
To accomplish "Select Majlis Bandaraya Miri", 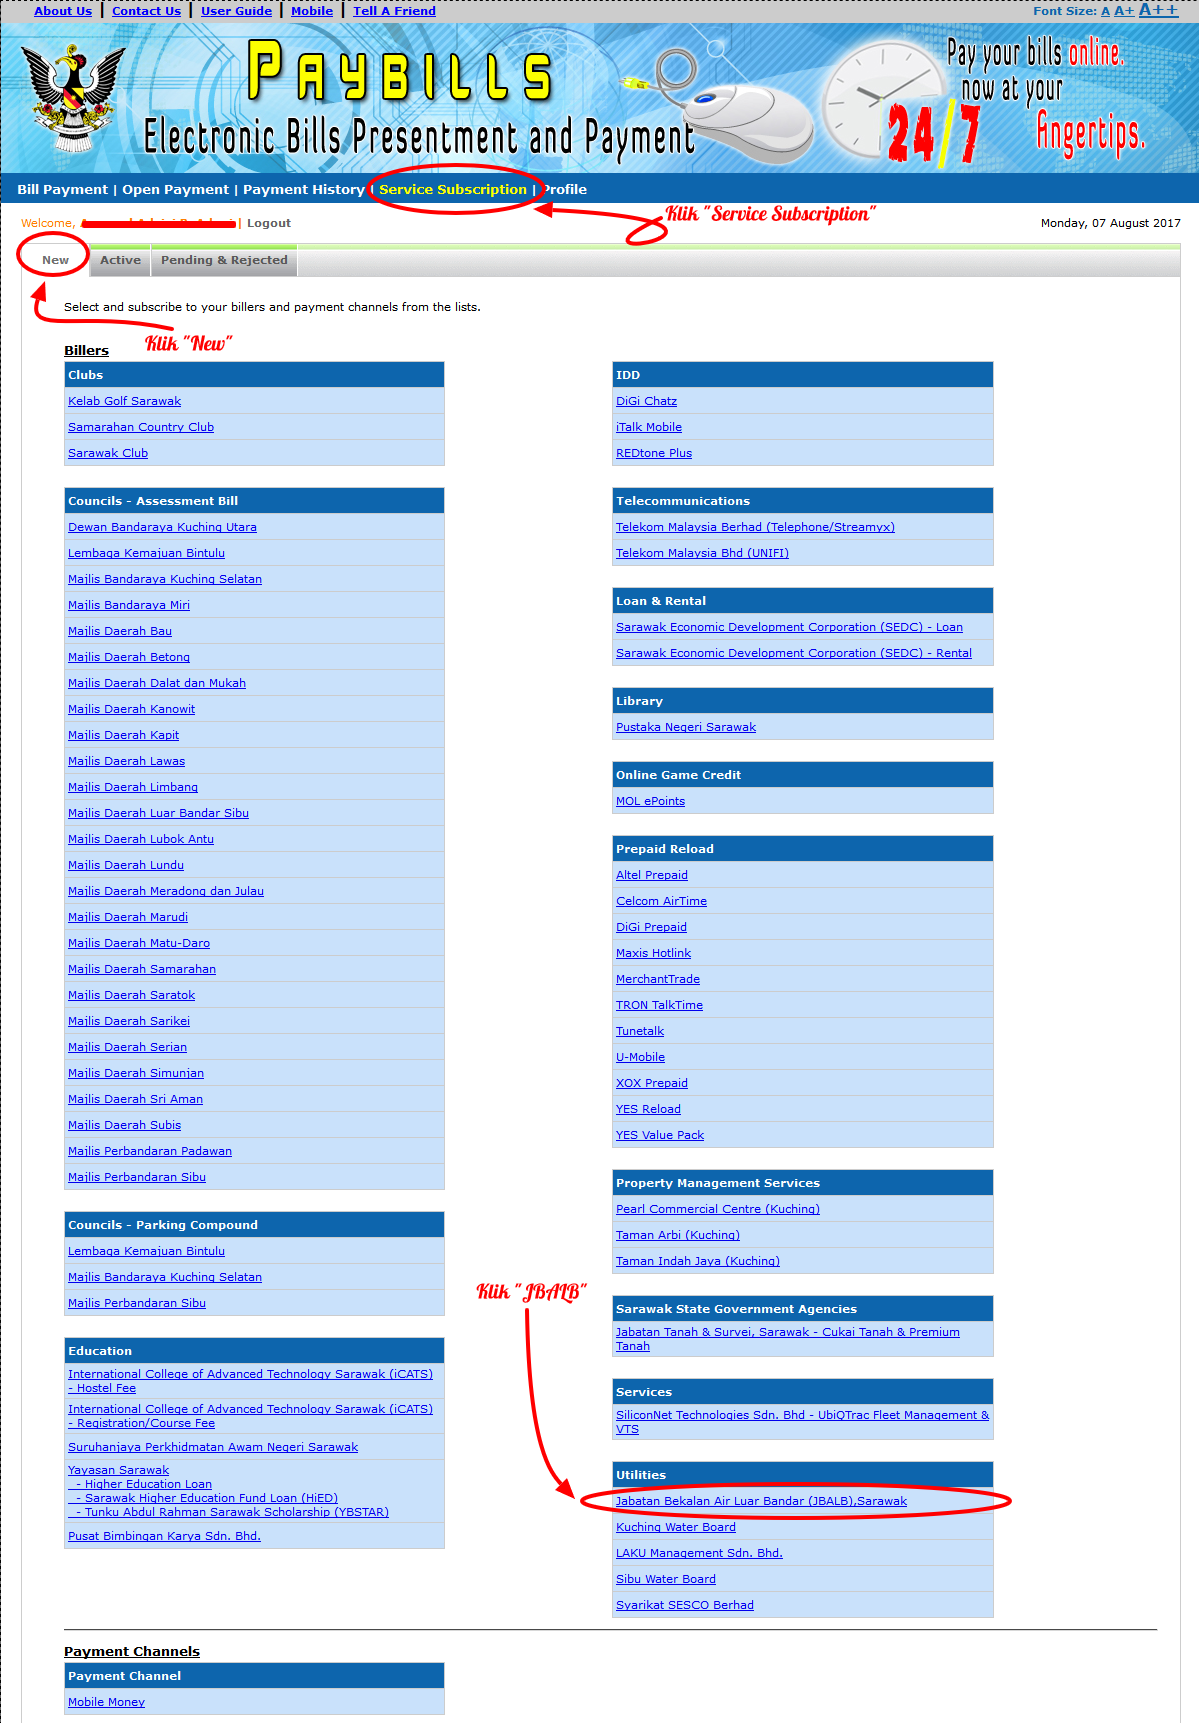I will tap(129, 605).
